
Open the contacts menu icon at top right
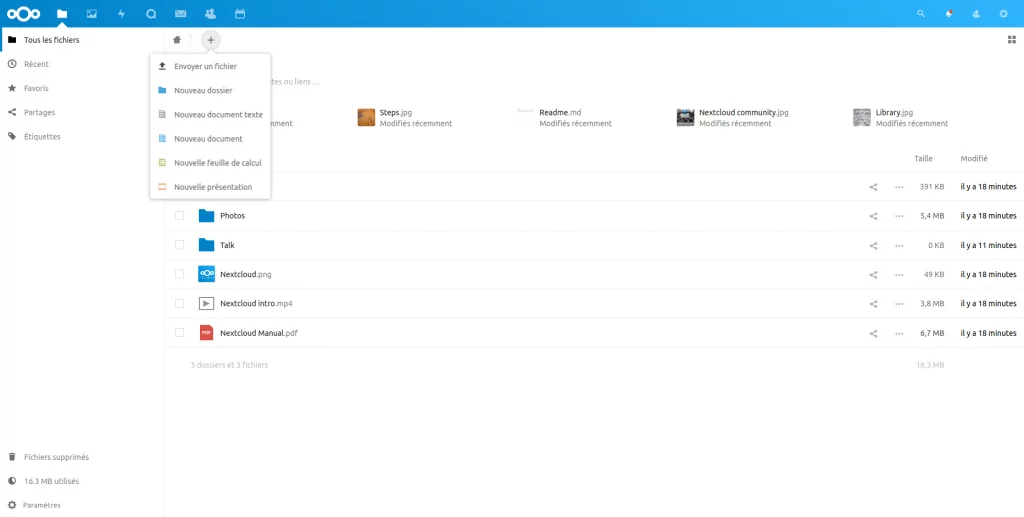click(976, 14)
